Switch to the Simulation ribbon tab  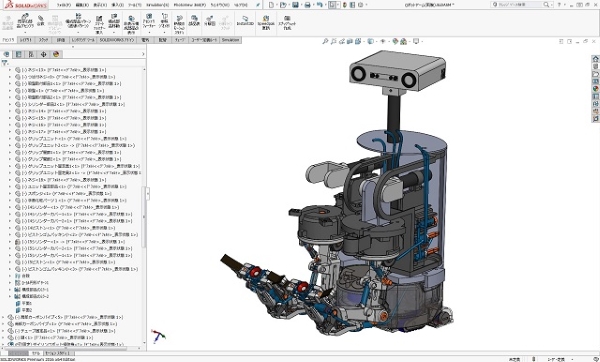(x=230, y=40)
